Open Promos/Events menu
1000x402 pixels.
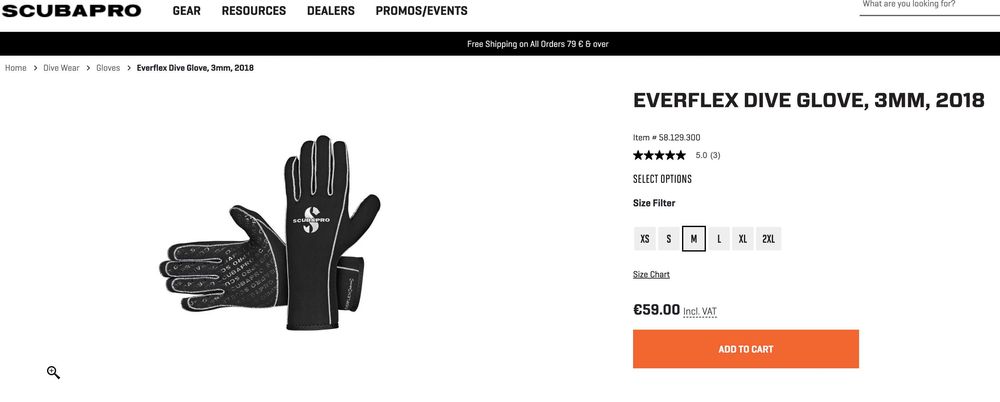(x=421, y=11)
